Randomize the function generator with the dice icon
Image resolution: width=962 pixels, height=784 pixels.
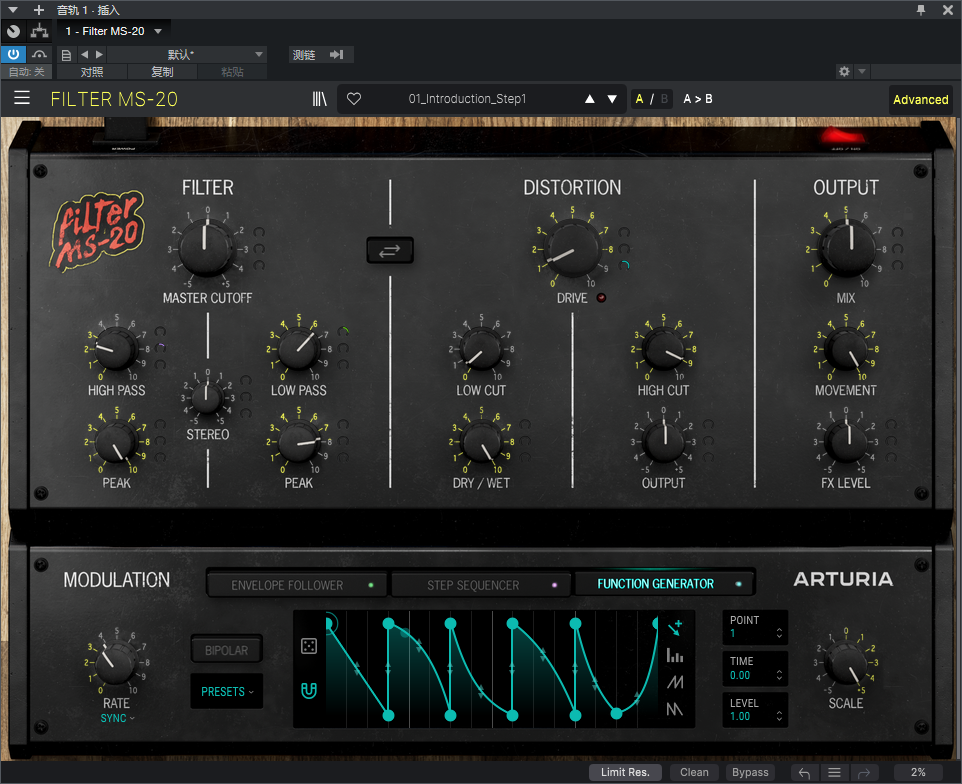click(x=309, y=646)
